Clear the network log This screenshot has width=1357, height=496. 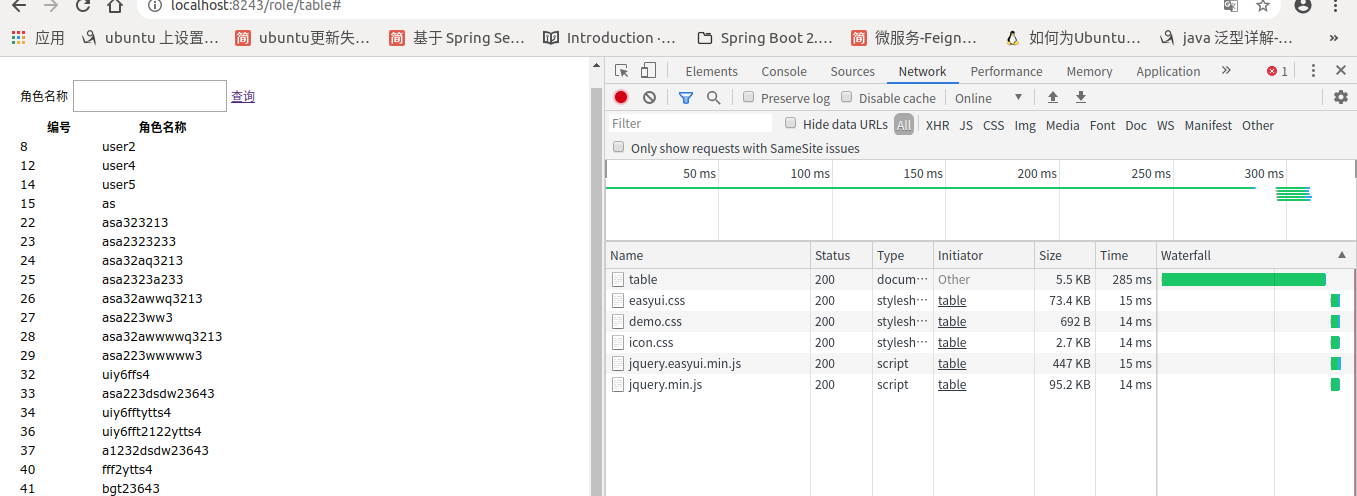tap(649, 97)
